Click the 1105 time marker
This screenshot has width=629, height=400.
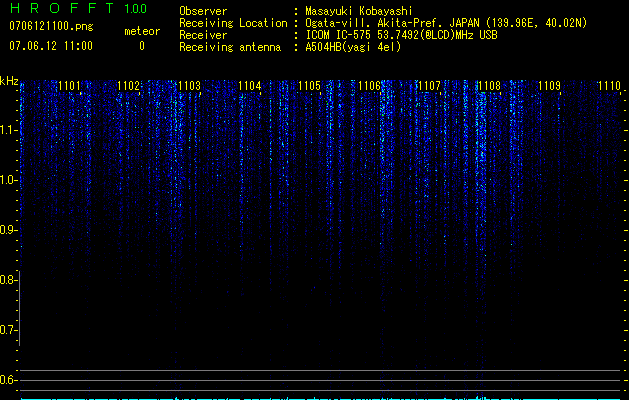pos(309,85)
